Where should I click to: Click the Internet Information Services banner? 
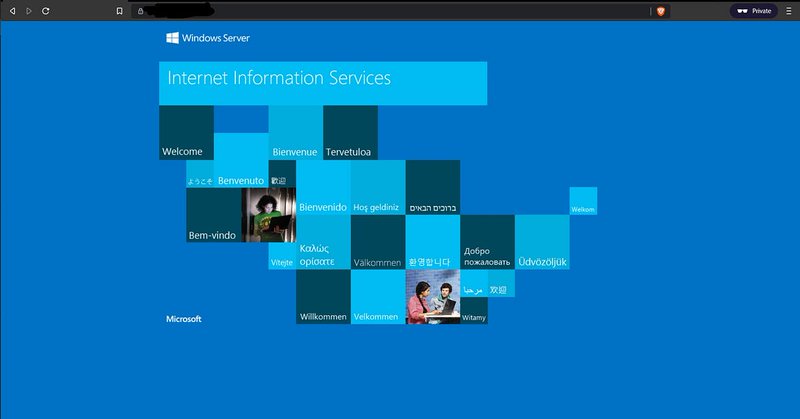[x=323, y=83]
